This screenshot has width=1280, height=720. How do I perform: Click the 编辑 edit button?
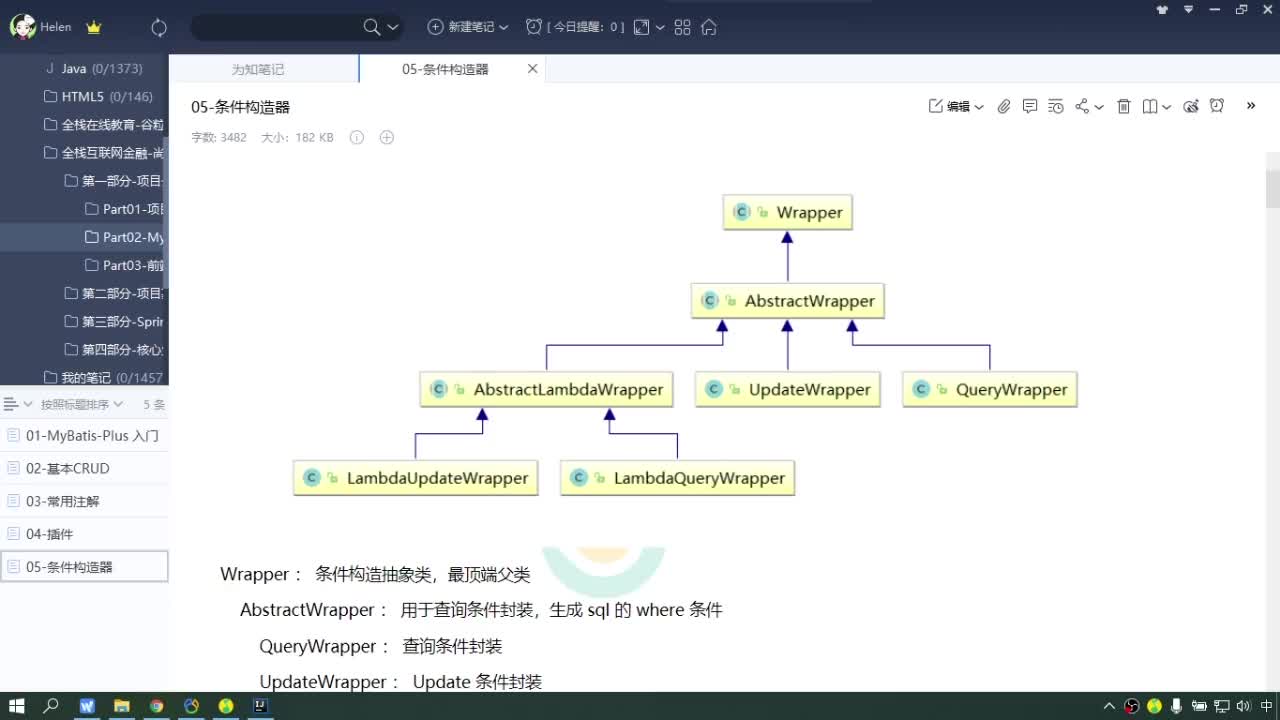pos(950,106)
